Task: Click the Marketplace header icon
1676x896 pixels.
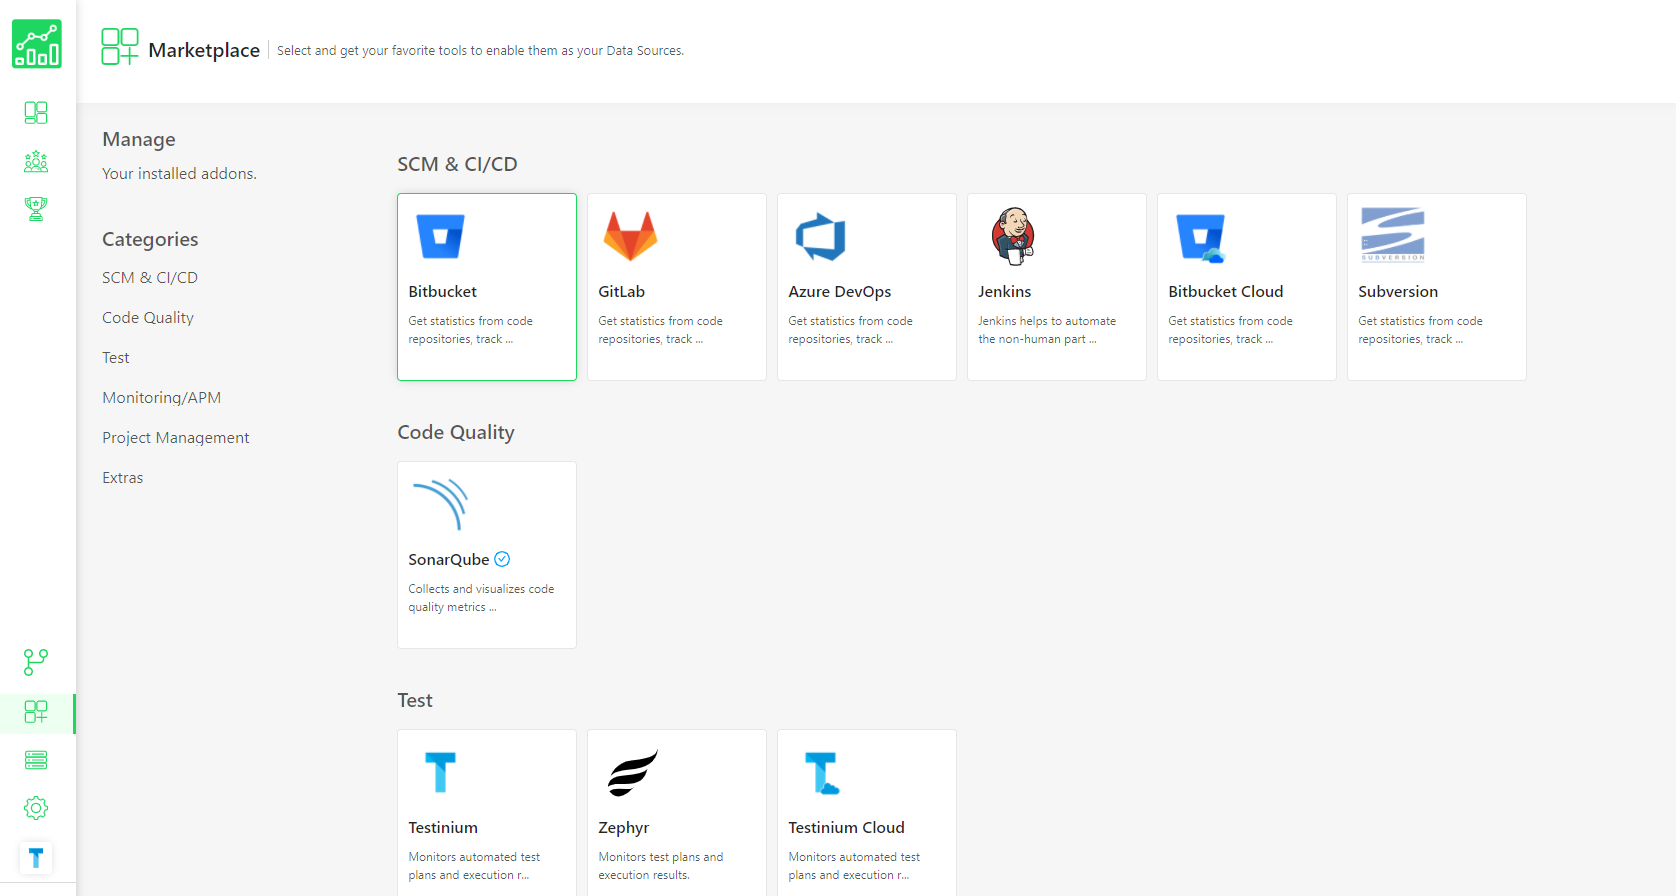Action: coord(120,47)
